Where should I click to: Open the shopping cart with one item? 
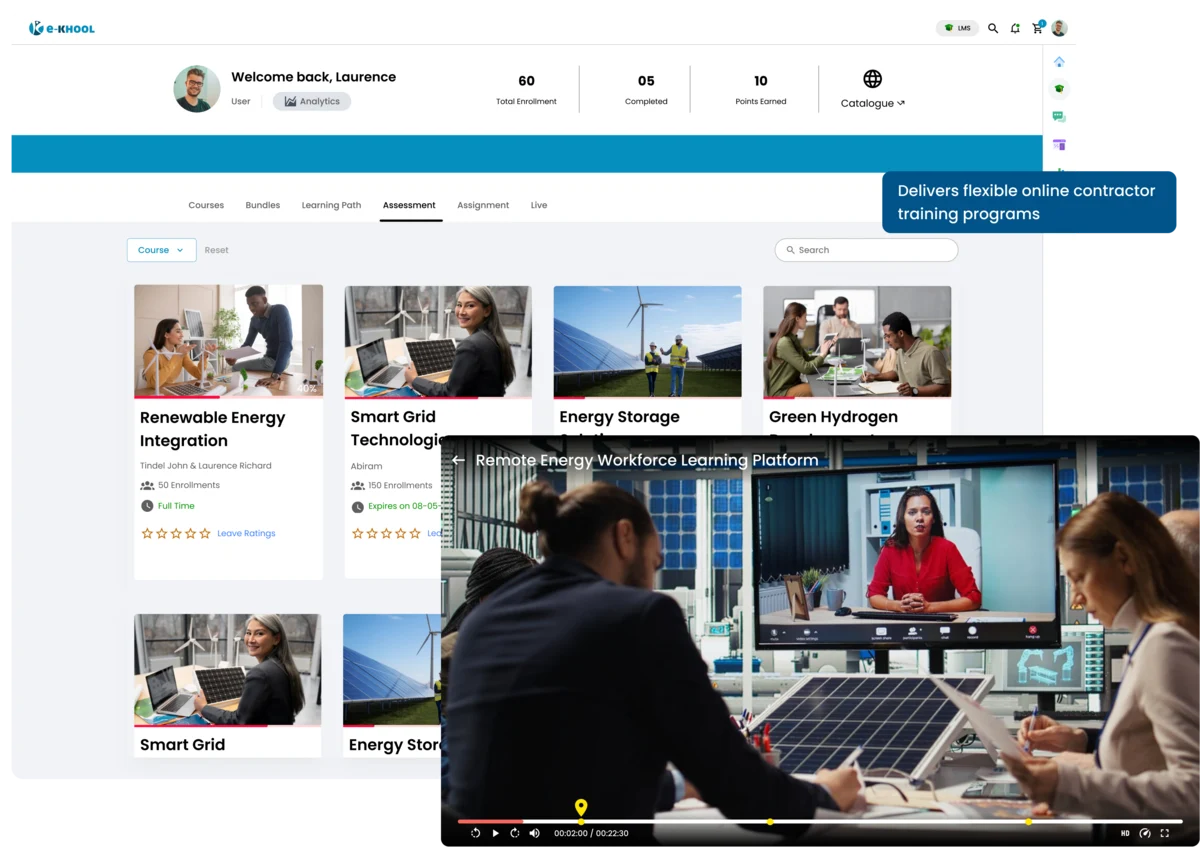pos(1037,28)
